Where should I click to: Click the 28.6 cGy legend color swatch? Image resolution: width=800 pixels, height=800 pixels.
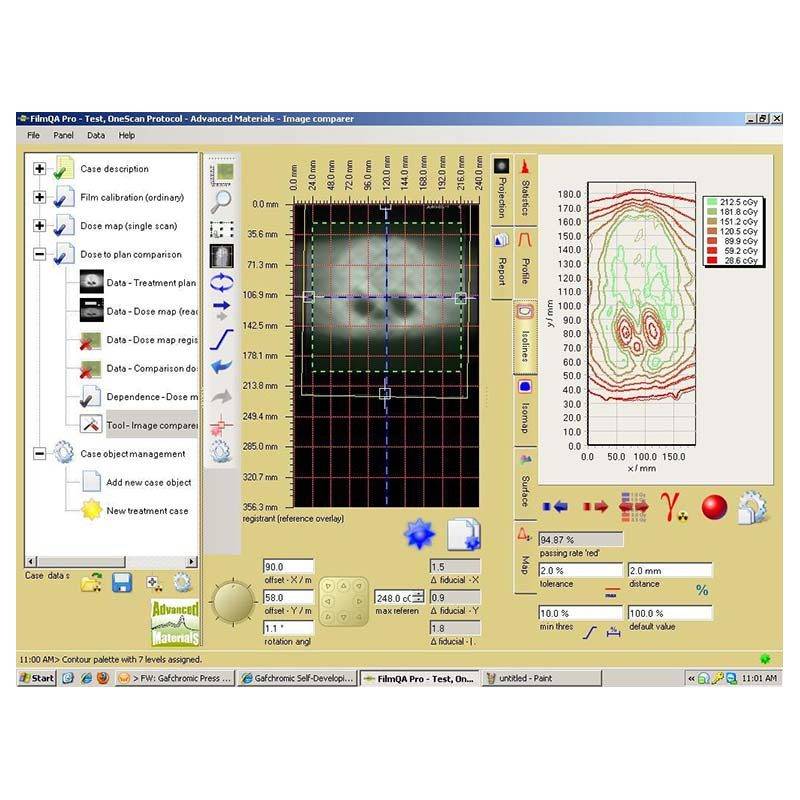click(x=712, y=260)
